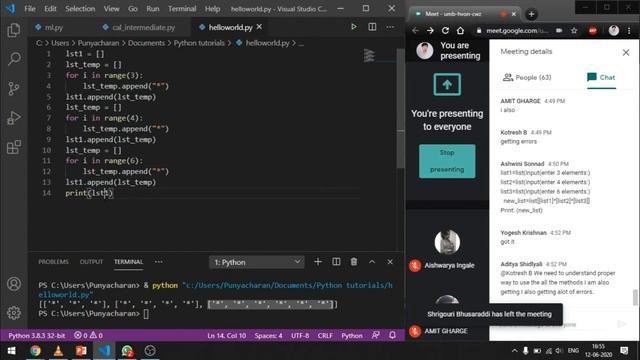
Task: Kill the terminal with trash icon
Action: point(354,262)
